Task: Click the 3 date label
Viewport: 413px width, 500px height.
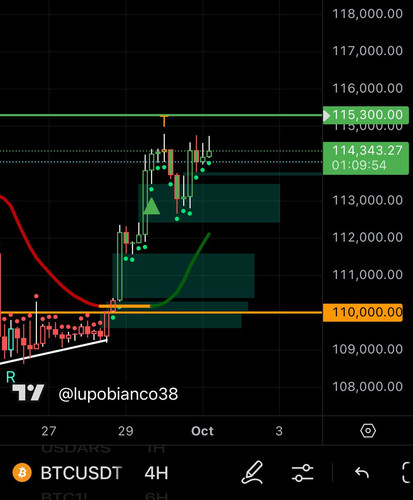Action: click(279, 431)
